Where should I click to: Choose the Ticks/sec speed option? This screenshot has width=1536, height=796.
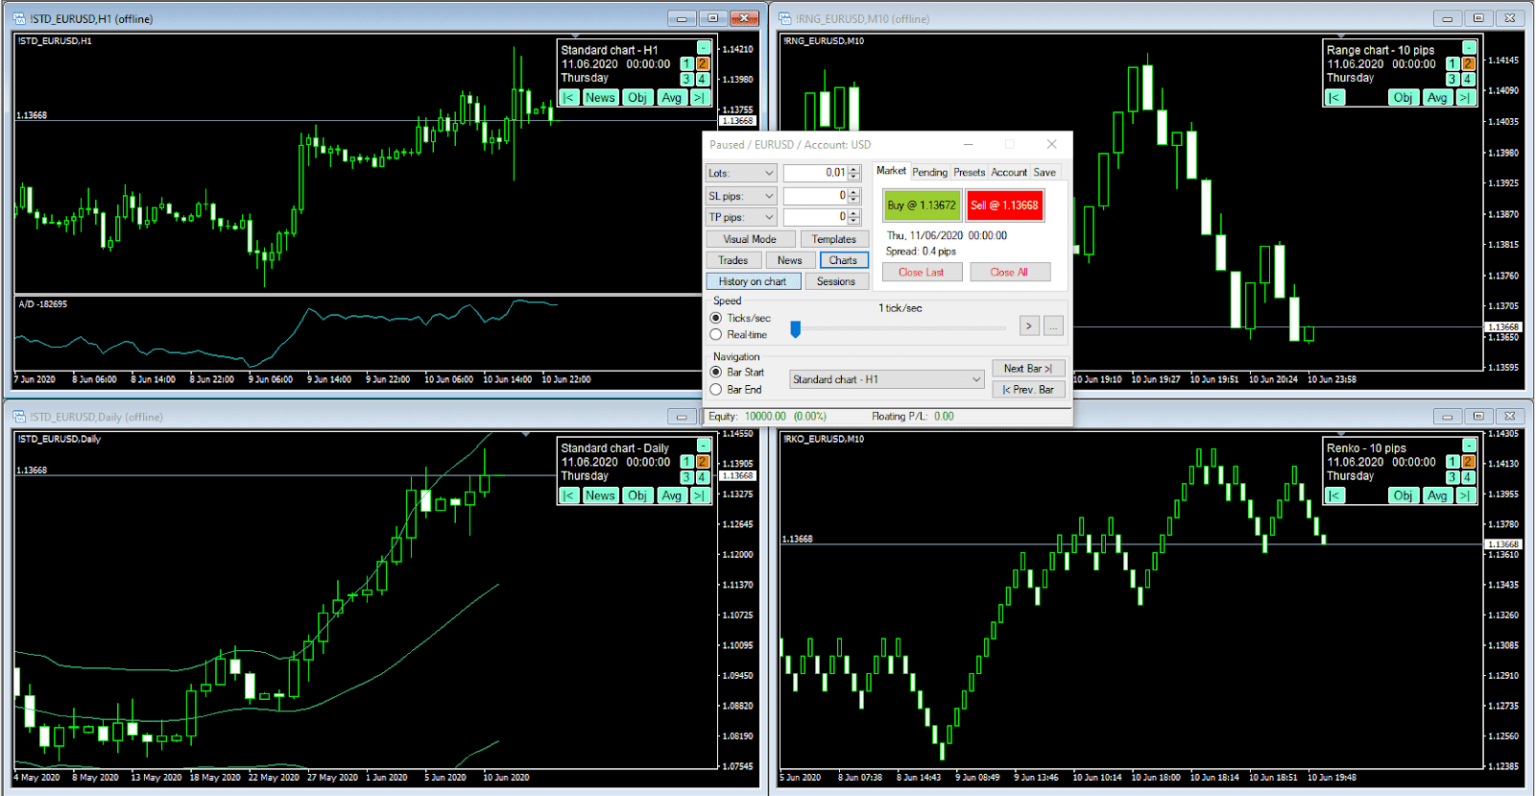[716, 318]
